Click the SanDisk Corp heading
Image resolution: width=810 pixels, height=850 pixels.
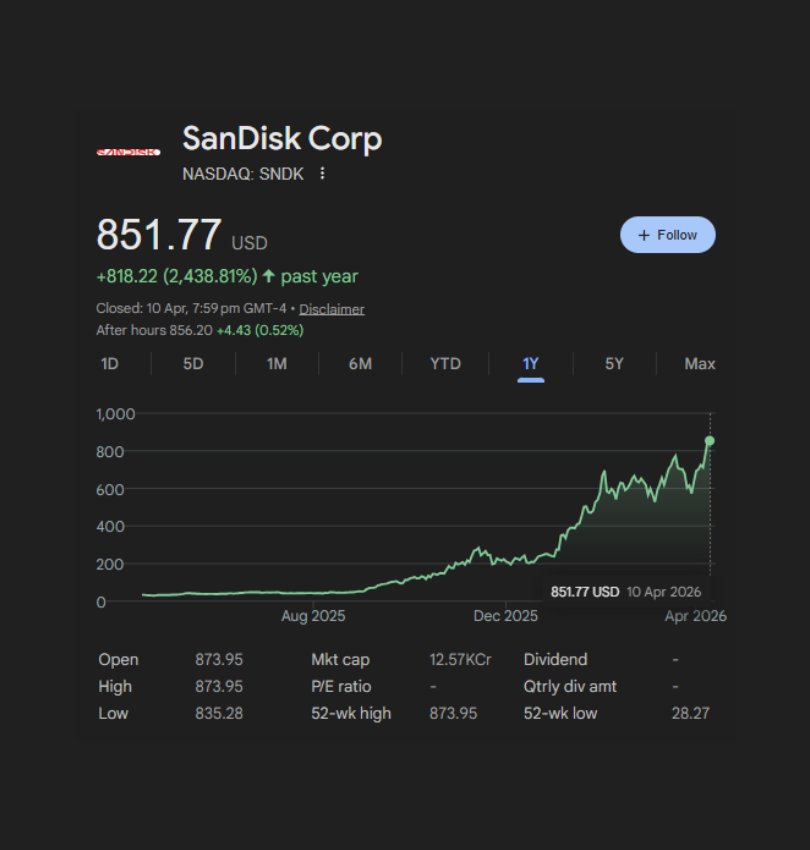[282, 139]
